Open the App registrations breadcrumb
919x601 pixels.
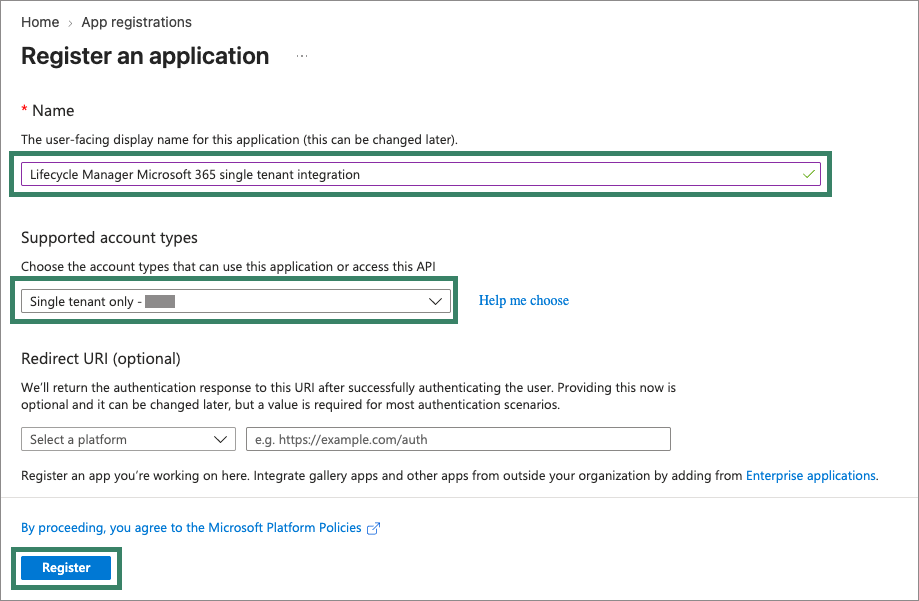coord(137,22)
